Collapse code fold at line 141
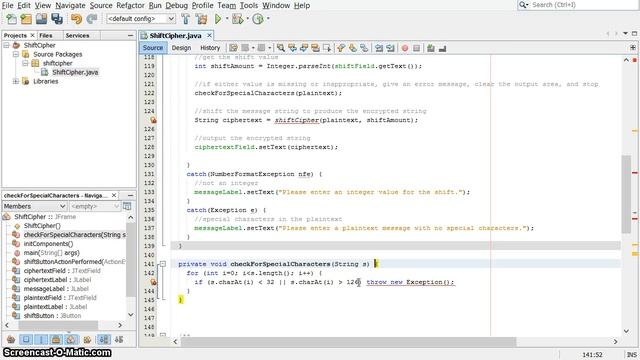 point(162,264)
